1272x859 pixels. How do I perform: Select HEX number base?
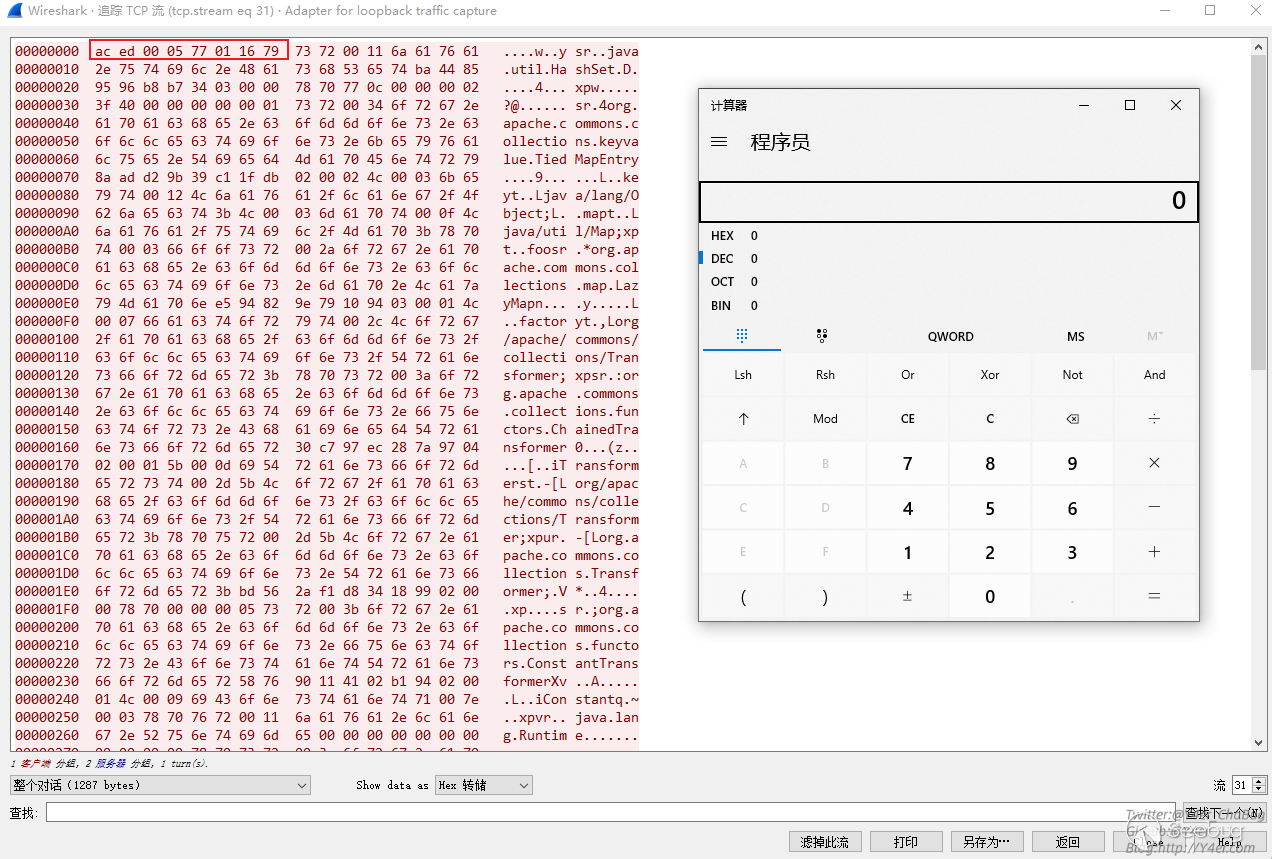[723, 236]
